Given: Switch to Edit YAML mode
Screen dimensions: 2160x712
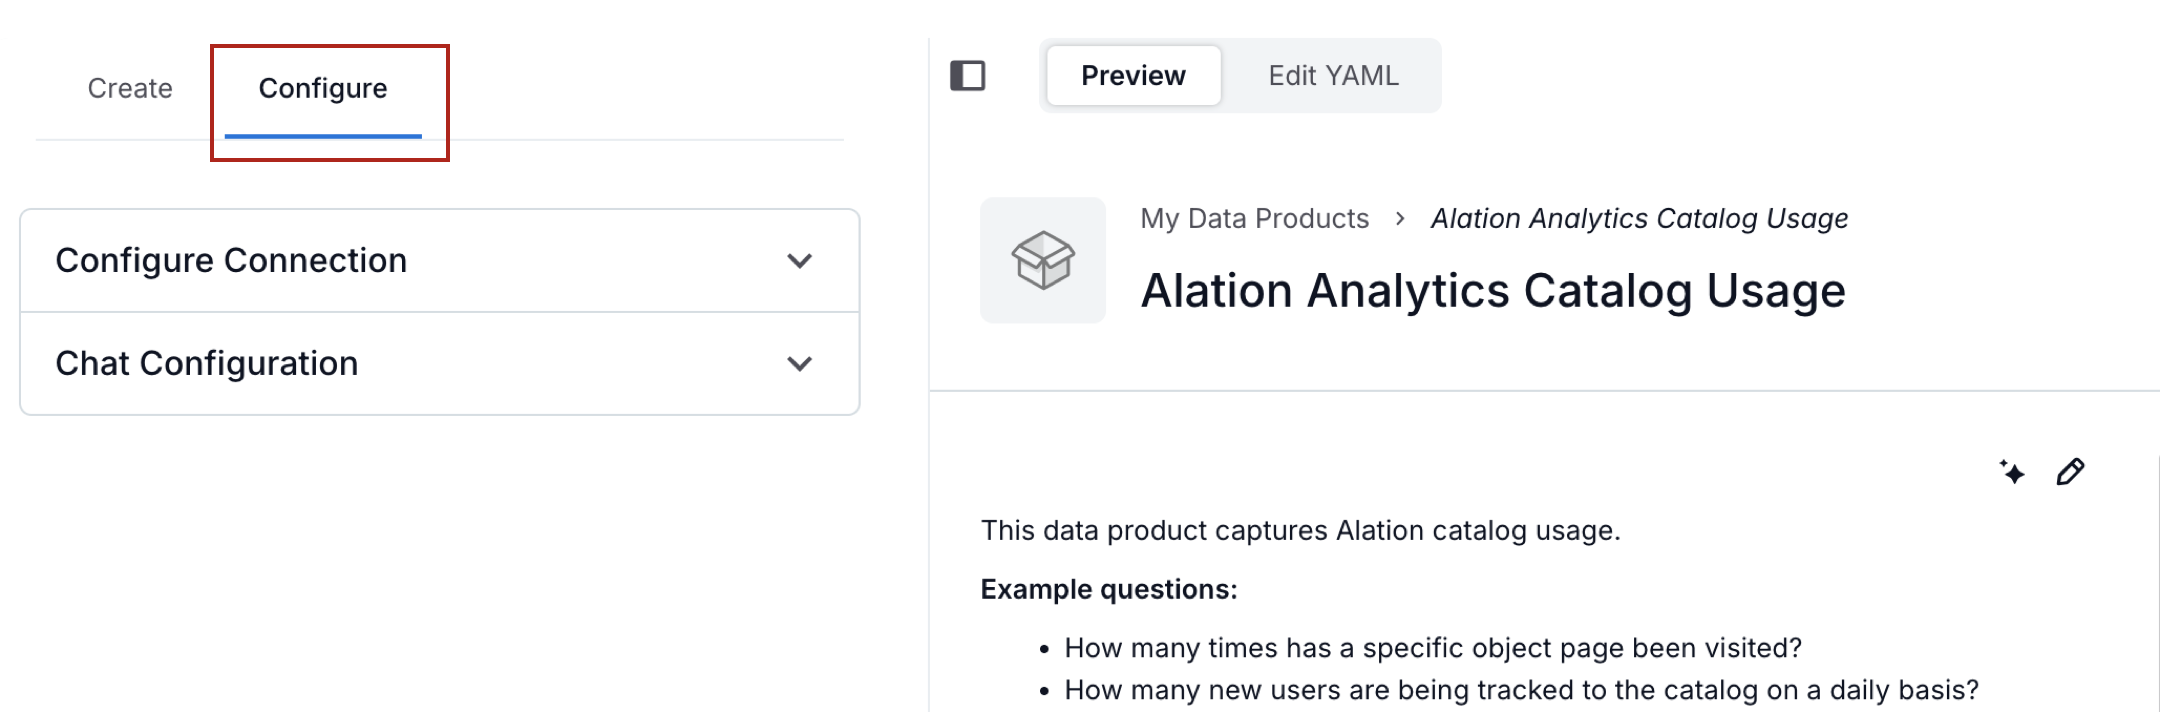Looking at the screenshot, I should (1333, 76).
